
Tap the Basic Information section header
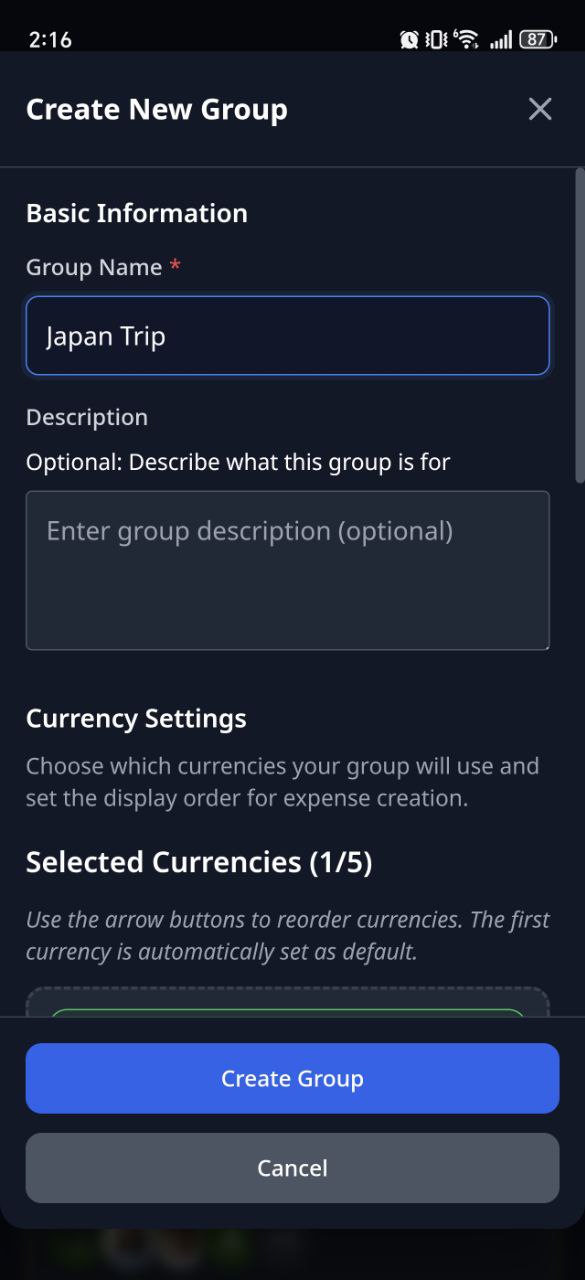(x=137, y=212)
